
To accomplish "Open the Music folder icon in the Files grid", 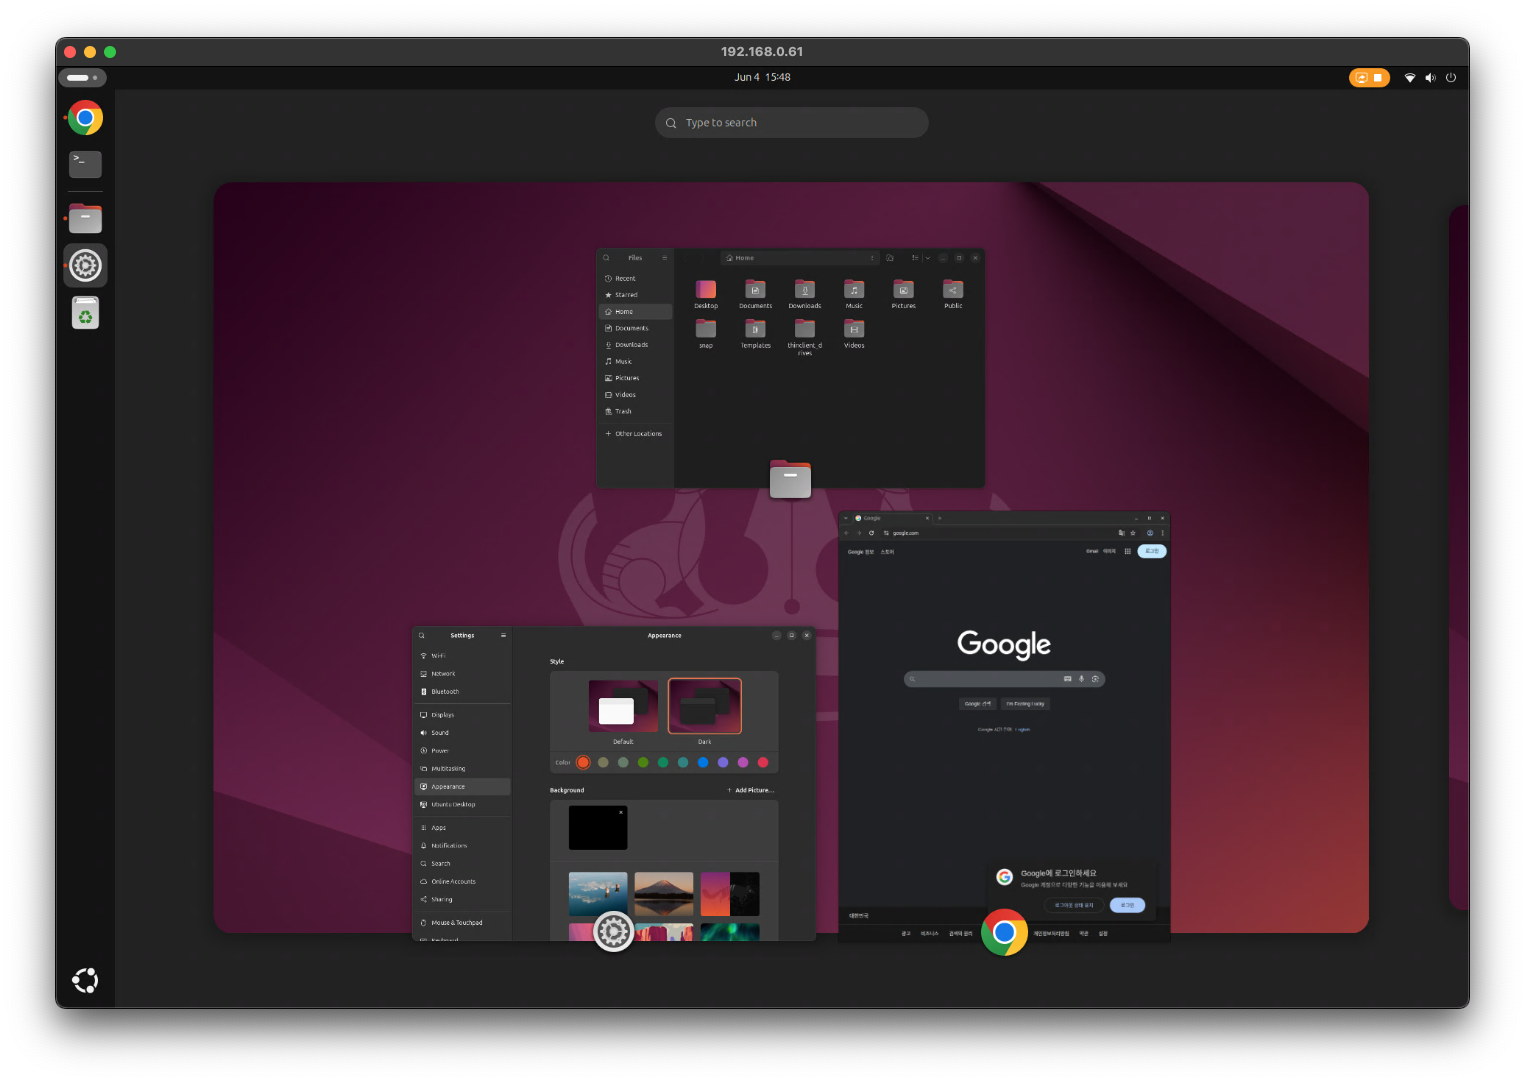I will [854, 294].
